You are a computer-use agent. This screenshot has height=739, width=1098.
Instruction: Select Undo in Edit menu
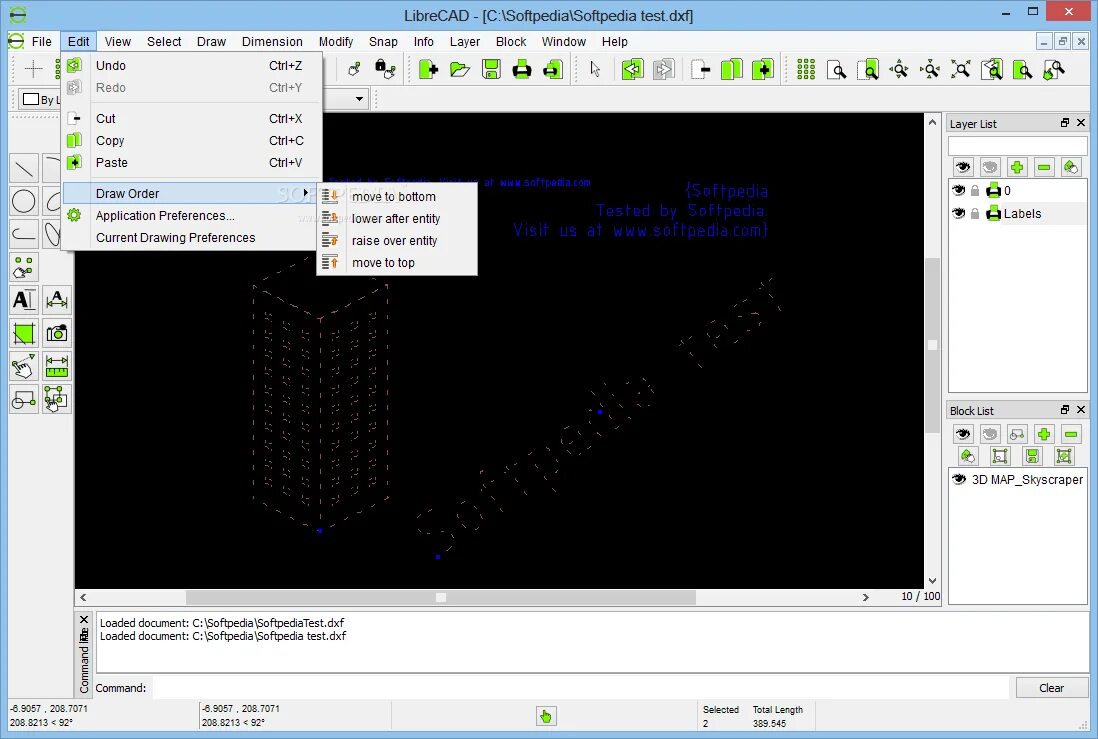pos(192,65)
